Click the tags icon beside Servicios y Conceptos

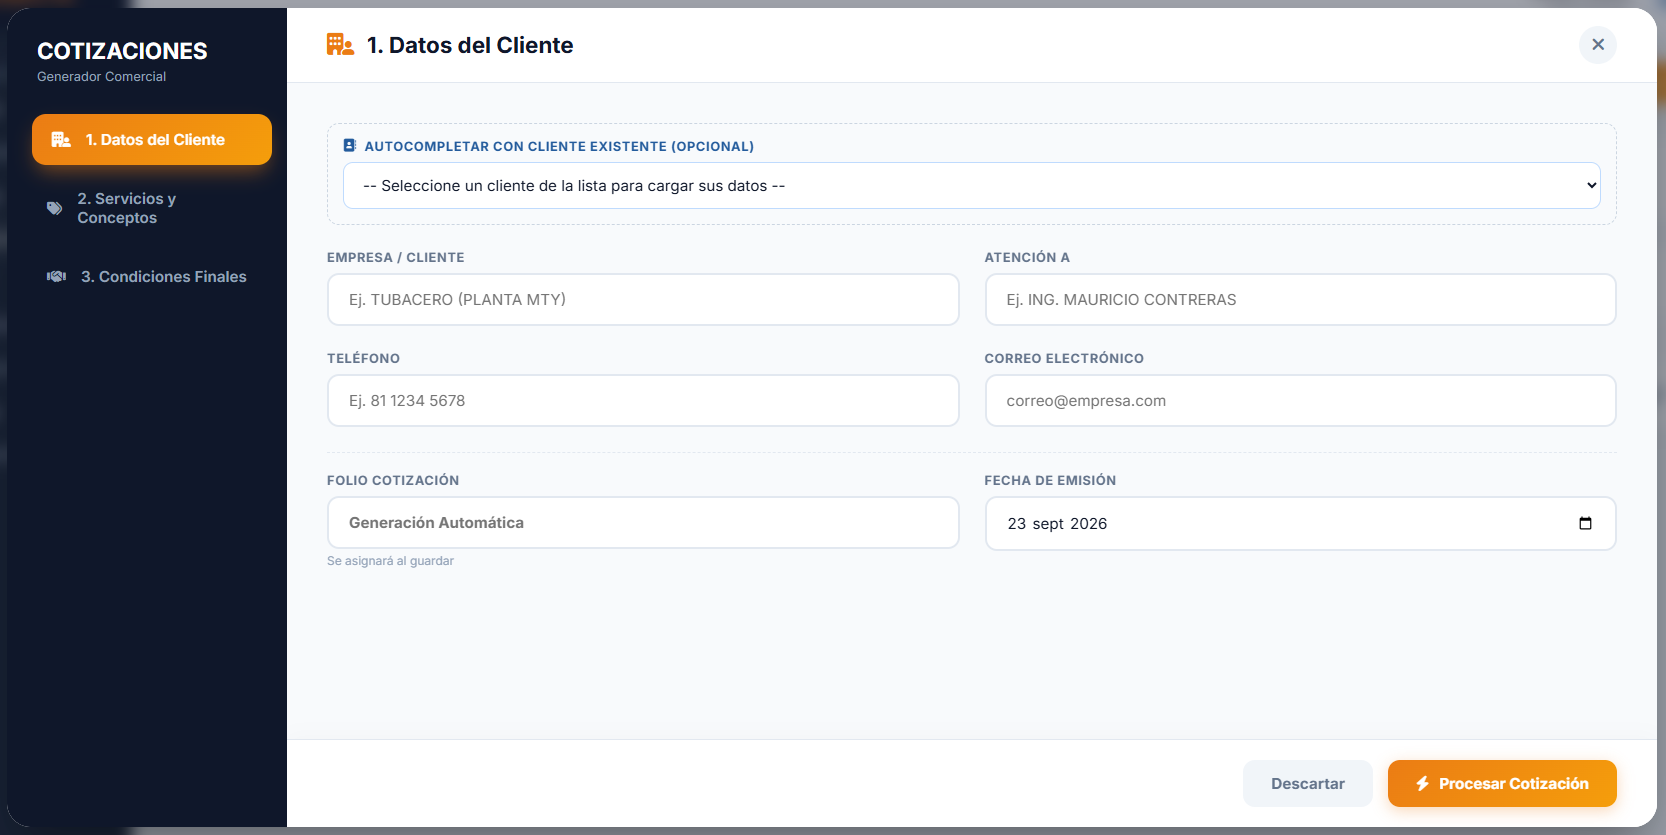(55, 208)
